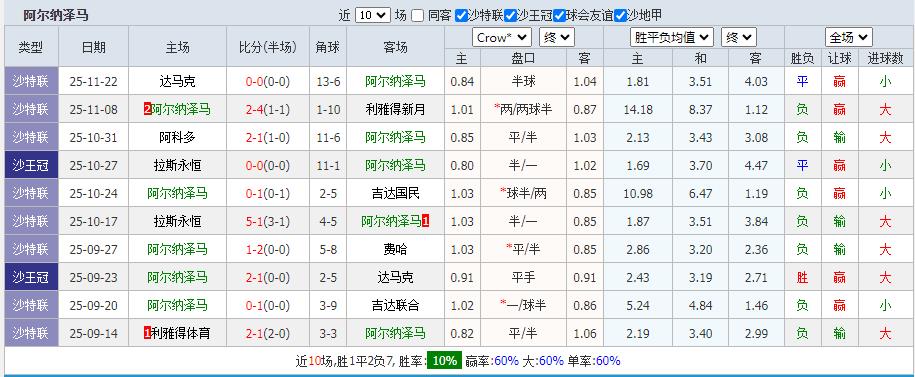Screen dimensions: 915x377
Task: Click the red card badge in the 25-11-08 row
Action: pos(147,110)
